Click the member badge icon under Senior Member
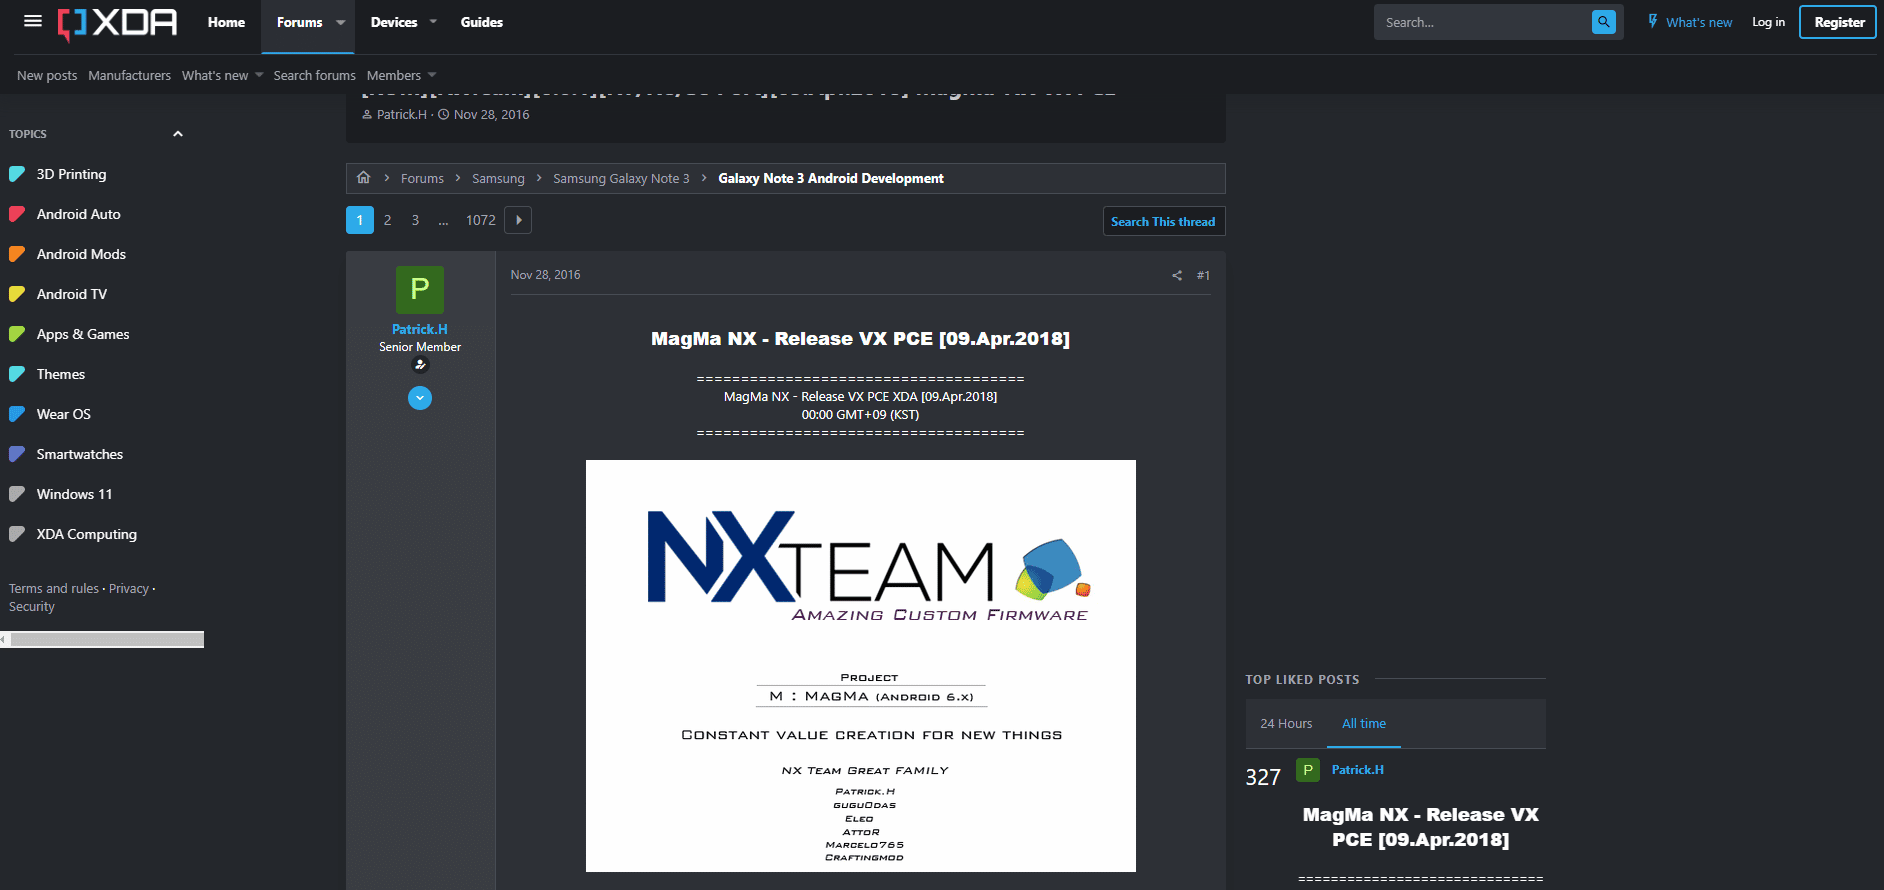 click(420, 365)
